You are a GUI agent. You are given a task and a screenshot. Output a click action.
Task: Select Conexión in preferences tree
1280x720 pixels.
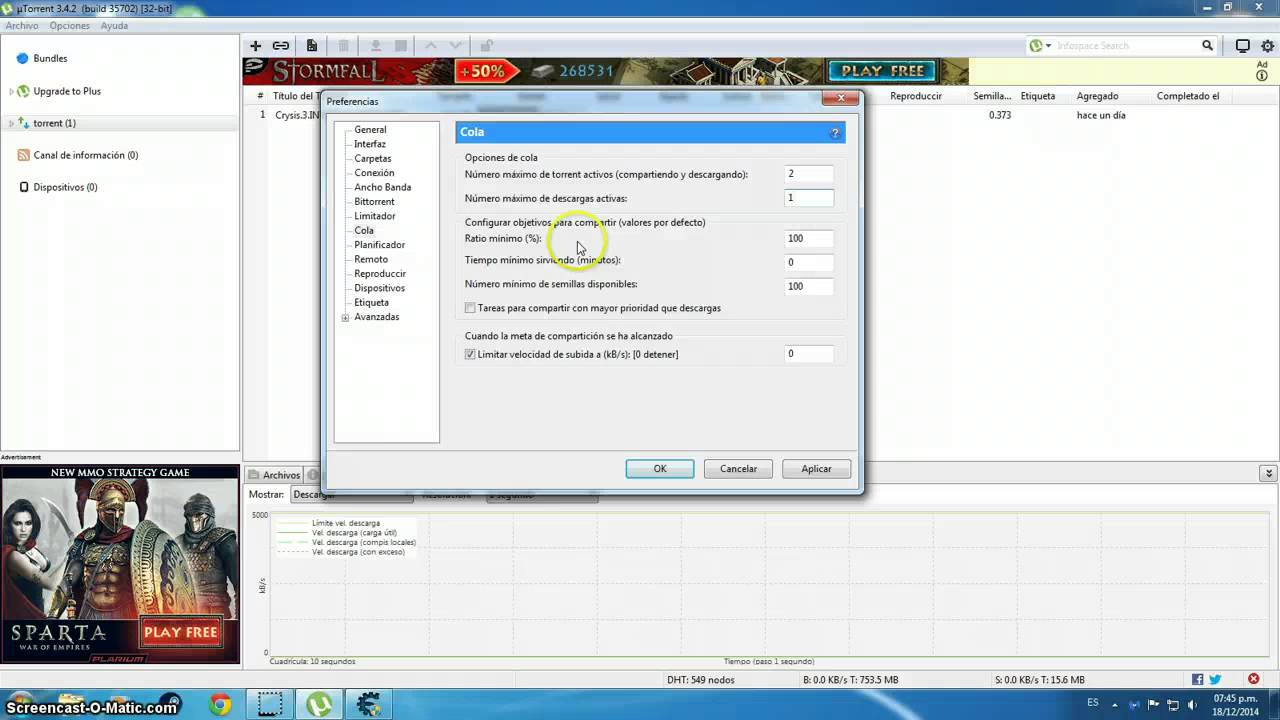(x=374, y=173)
